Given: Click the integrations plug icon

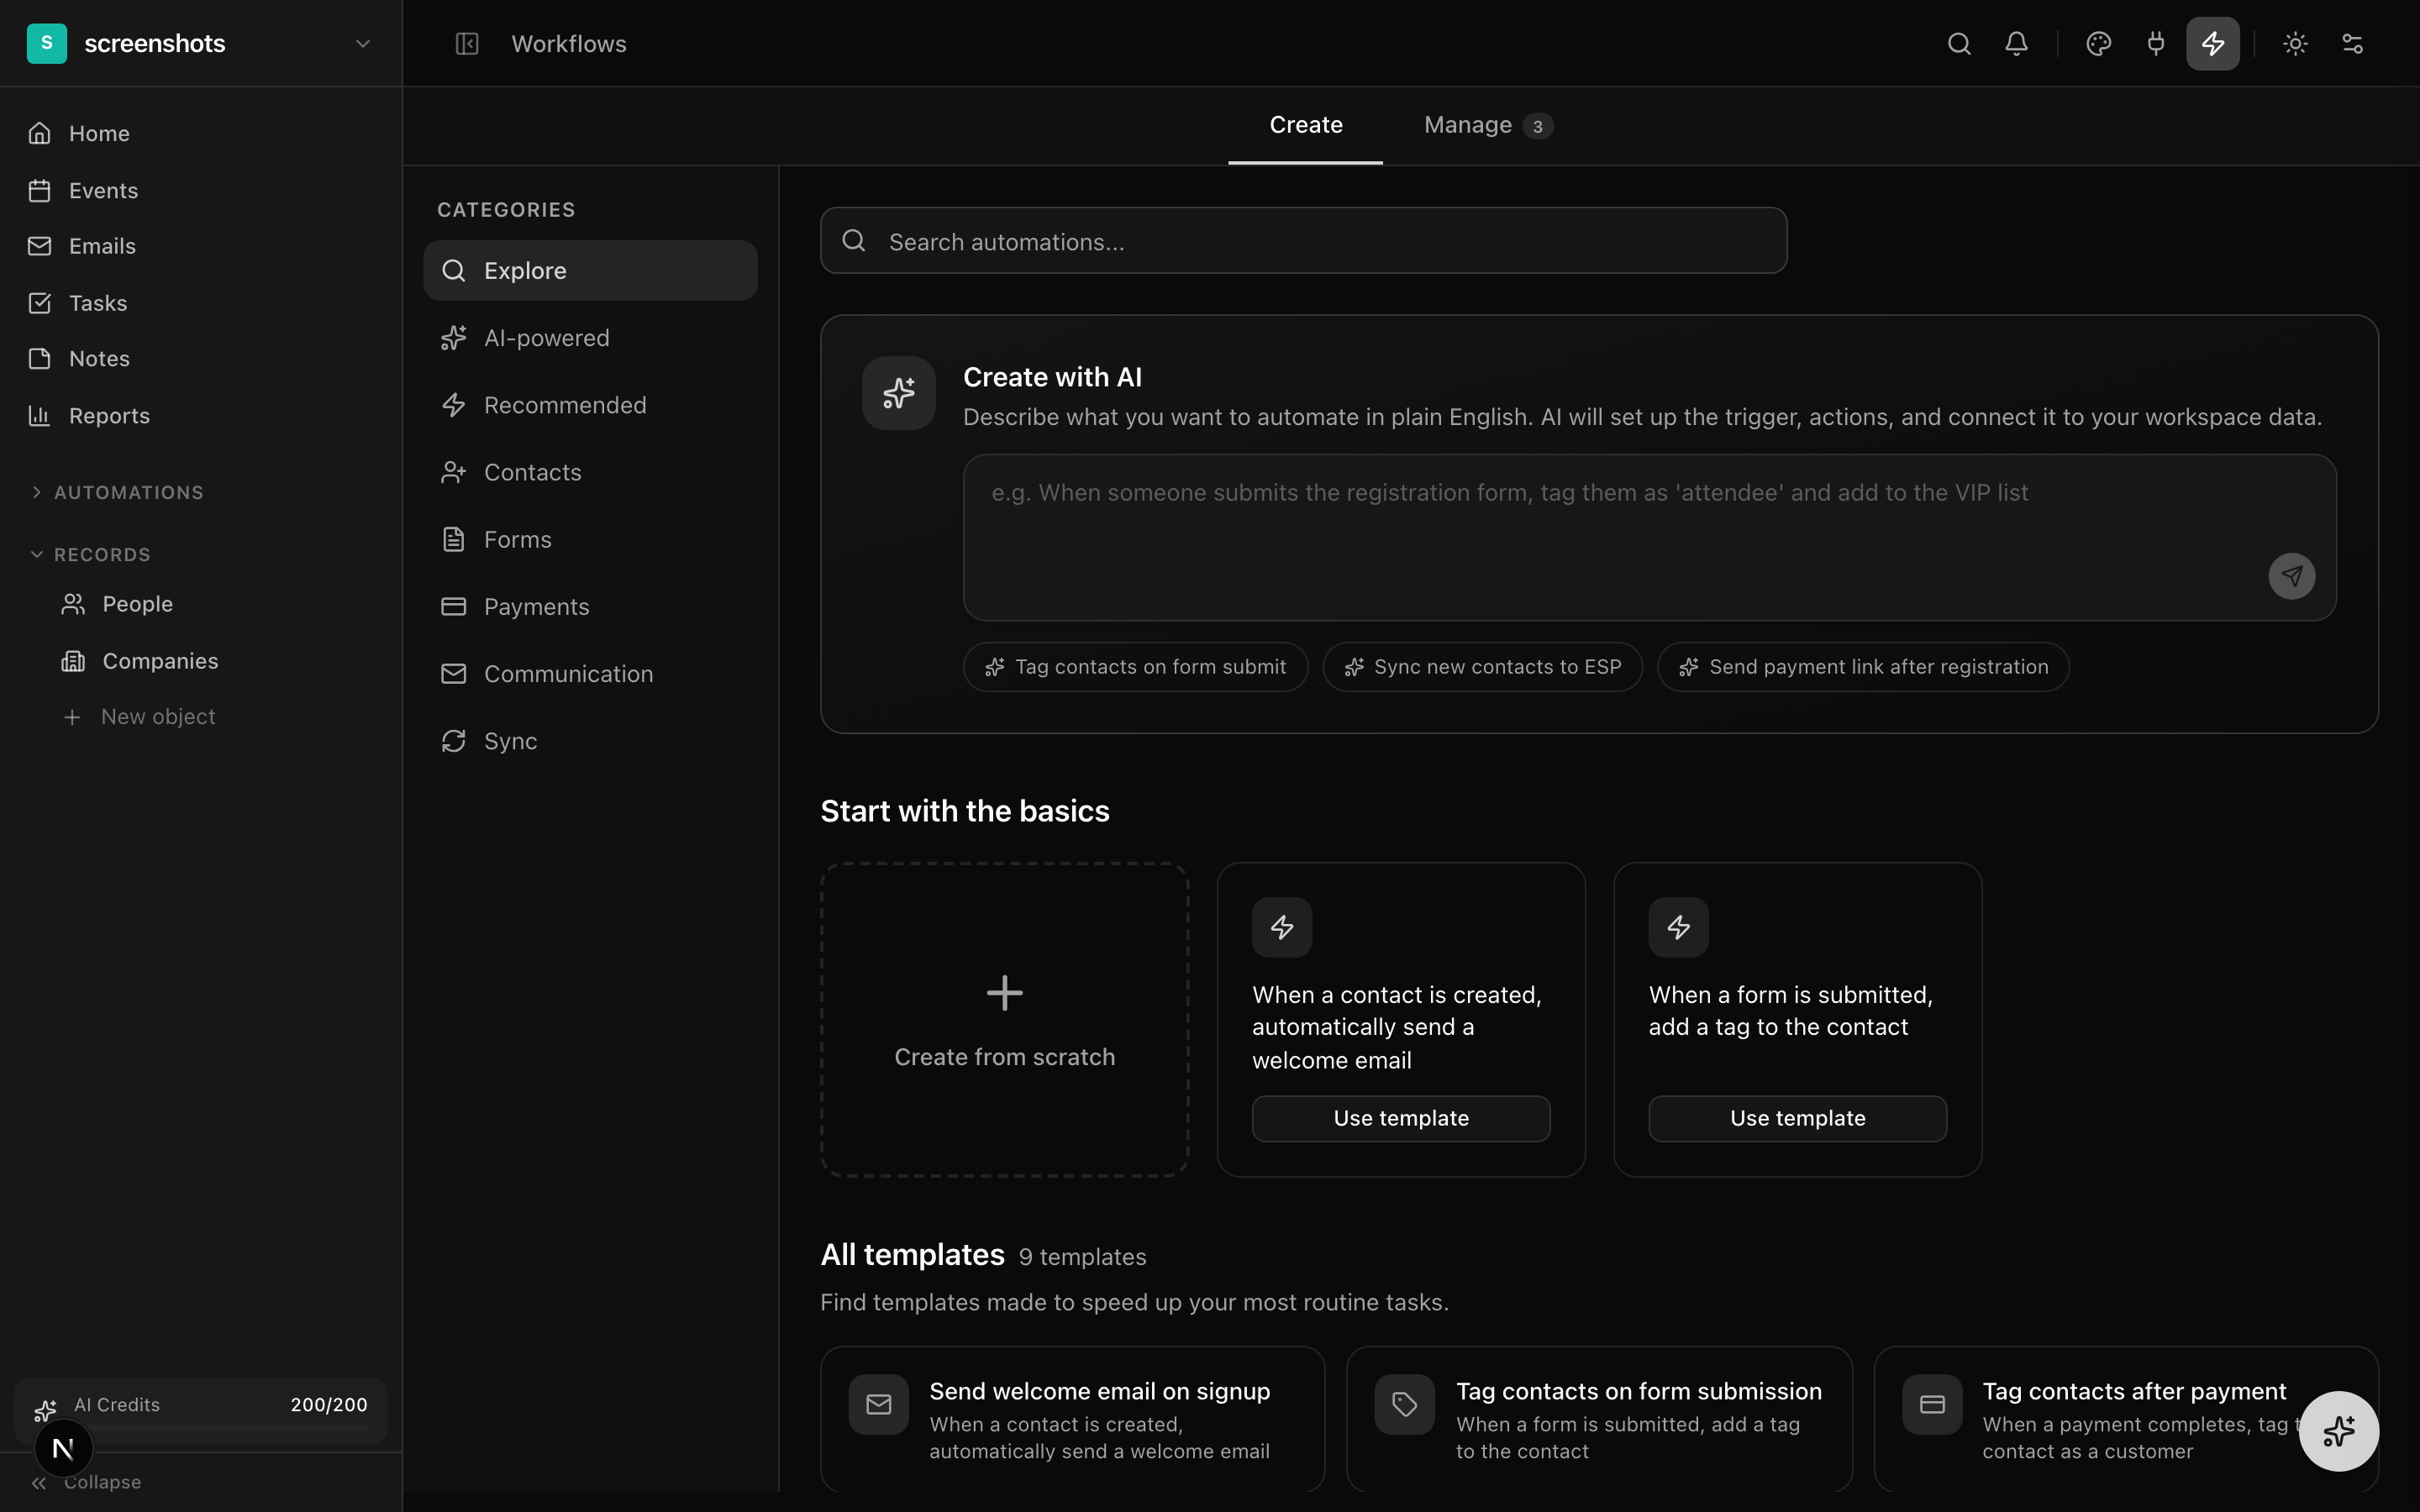Looking at the screenshot, I should pos(2155,44).
